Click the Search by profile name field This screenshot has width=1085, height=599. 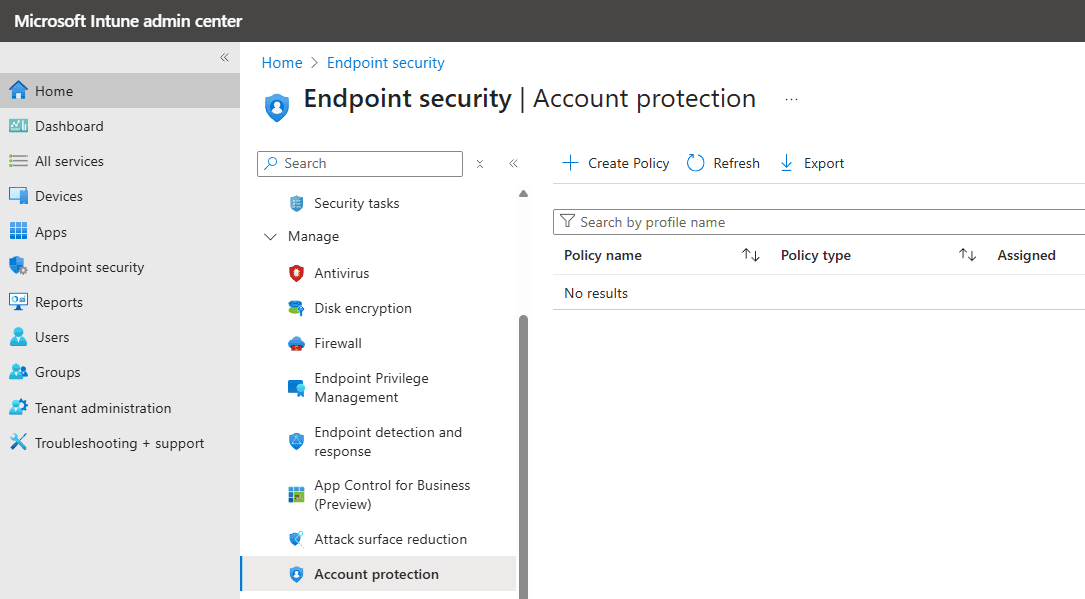tap(819, 222)
